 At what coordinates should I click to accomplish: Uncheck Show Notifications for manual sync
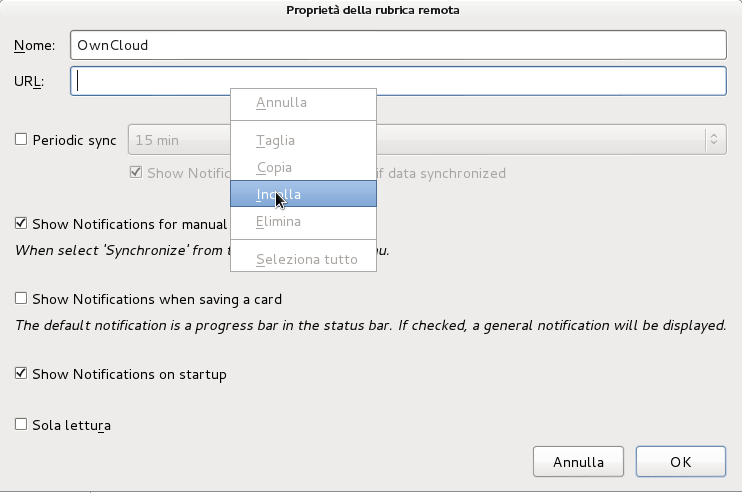21,223
